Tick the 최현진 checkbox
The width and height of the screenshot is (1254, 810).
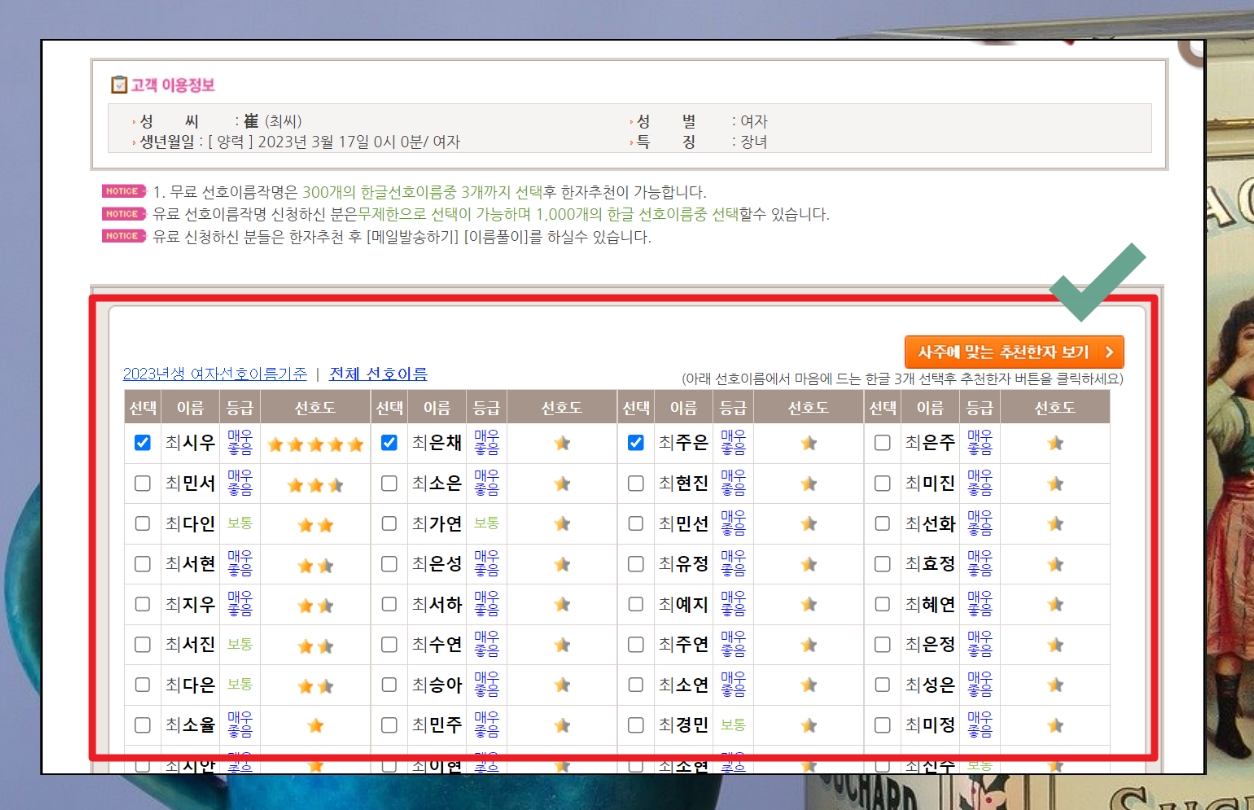tap(635, 483)
